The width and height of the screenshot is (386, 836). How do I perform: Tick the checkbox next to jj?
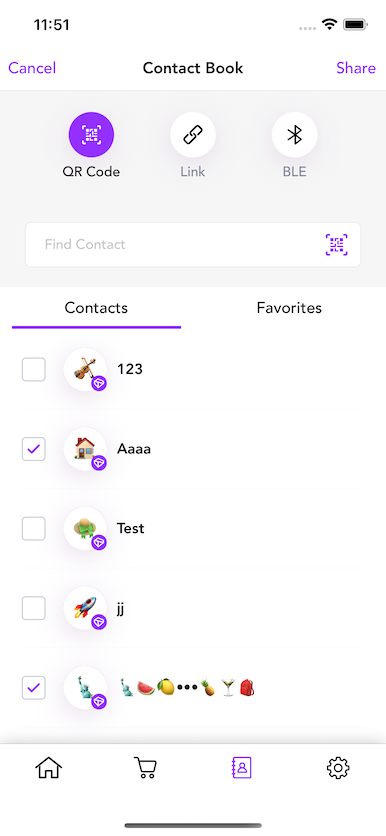pyautogui.click(x=34, y=608)
